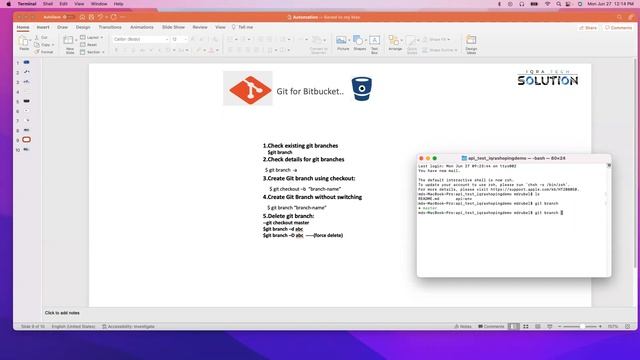Insert a New Slide
Viewport: 640px width, 360px height.
click(69, 43)
